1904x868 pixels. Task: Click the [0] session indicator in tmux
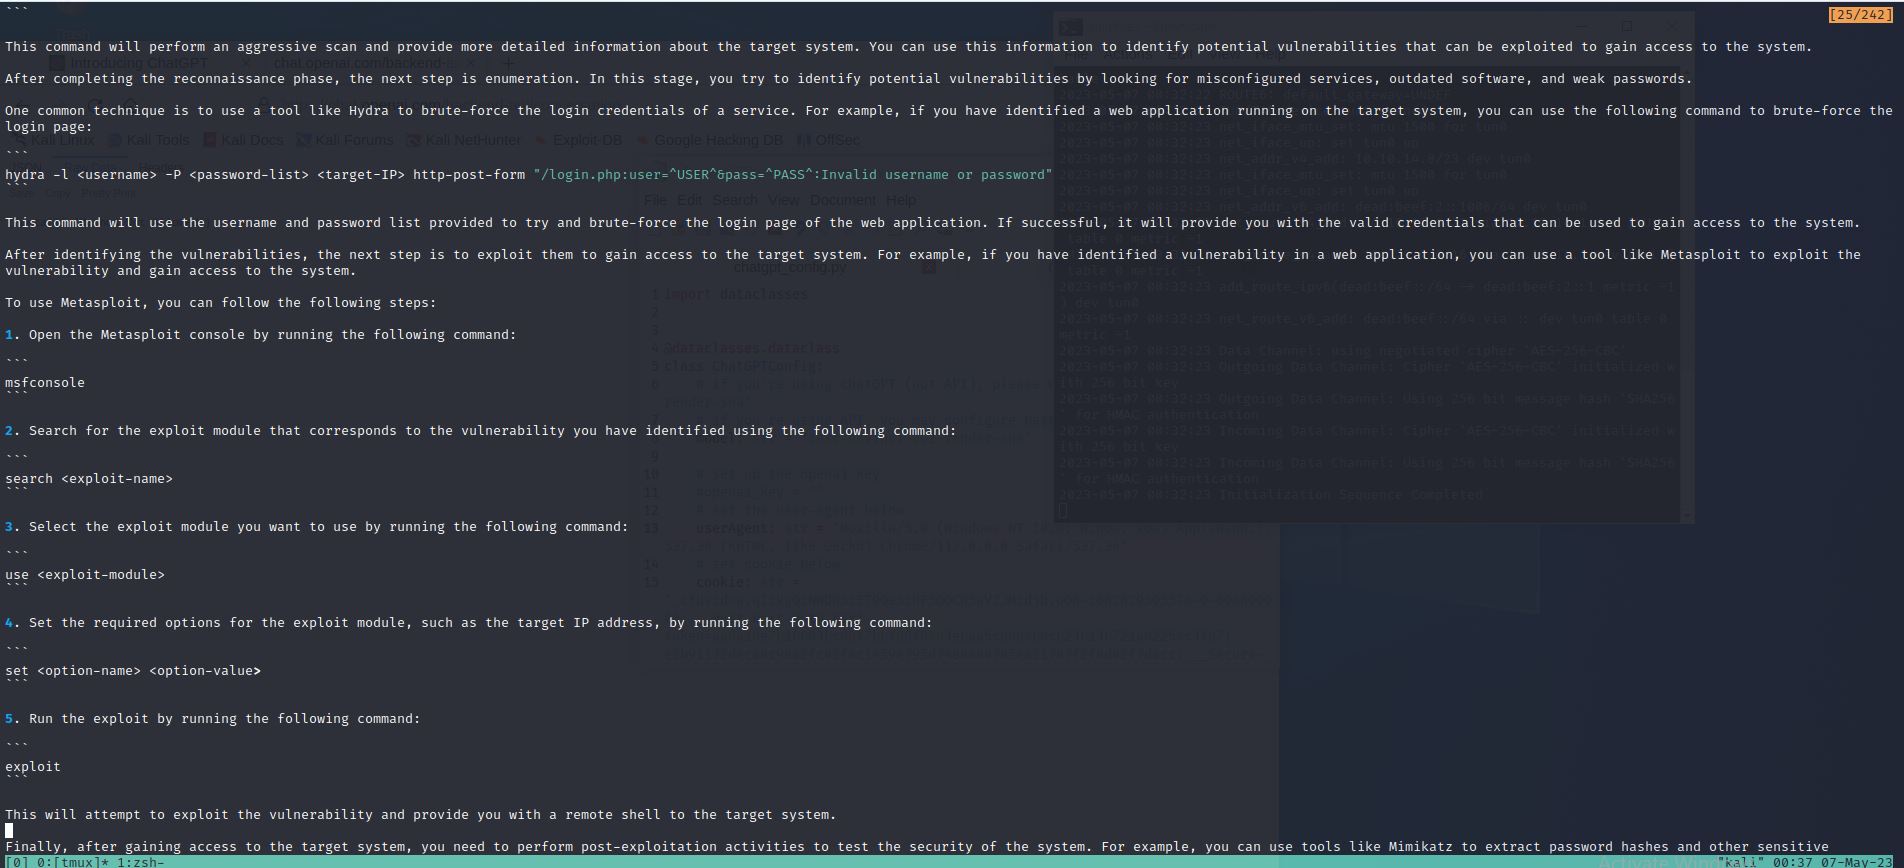click(x=16, y=861)
